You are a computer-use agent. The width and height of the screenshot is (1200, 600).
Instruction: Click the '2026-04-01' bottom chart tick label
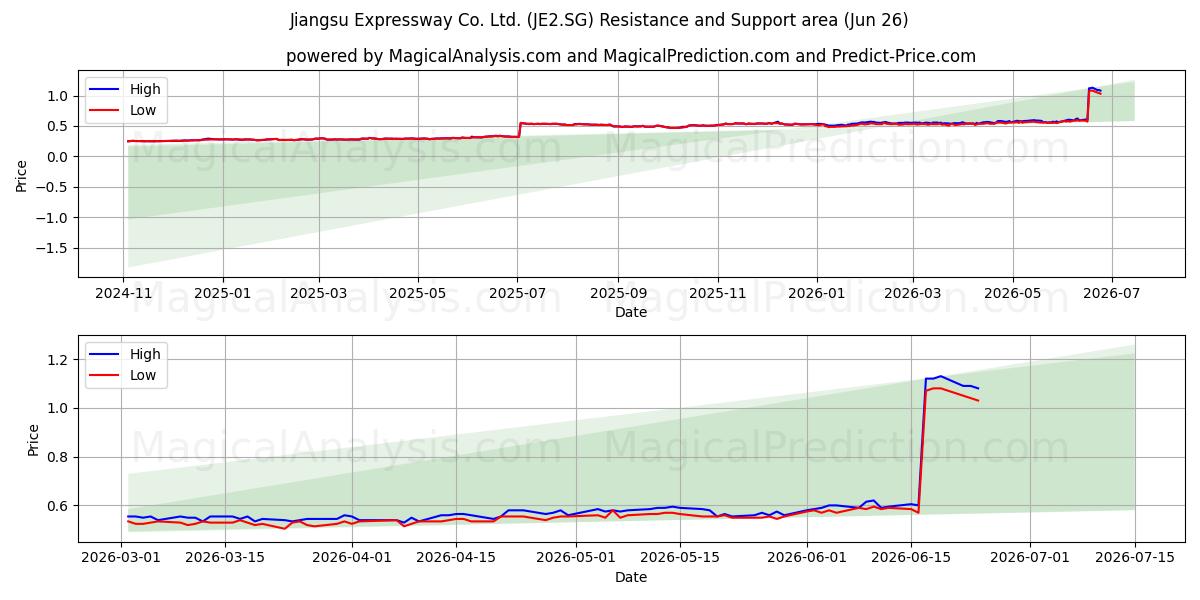(352, 558)
